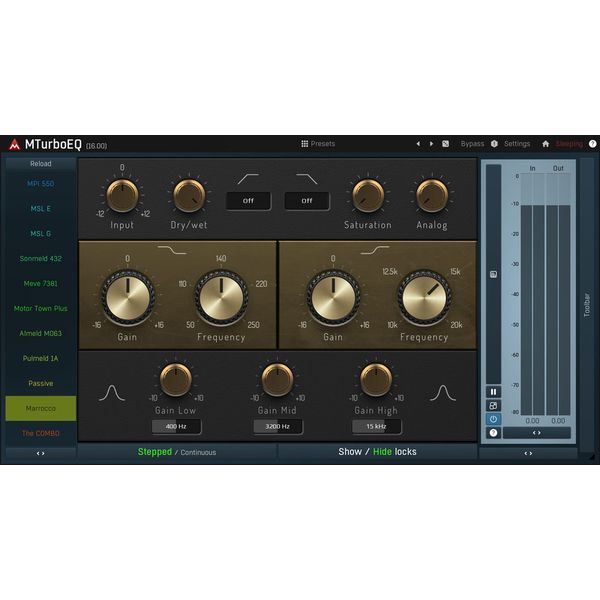The width and height of the screenshot is (600, 600).
Task: Choose Hide locks option
Action: click(x=382, y=452)
